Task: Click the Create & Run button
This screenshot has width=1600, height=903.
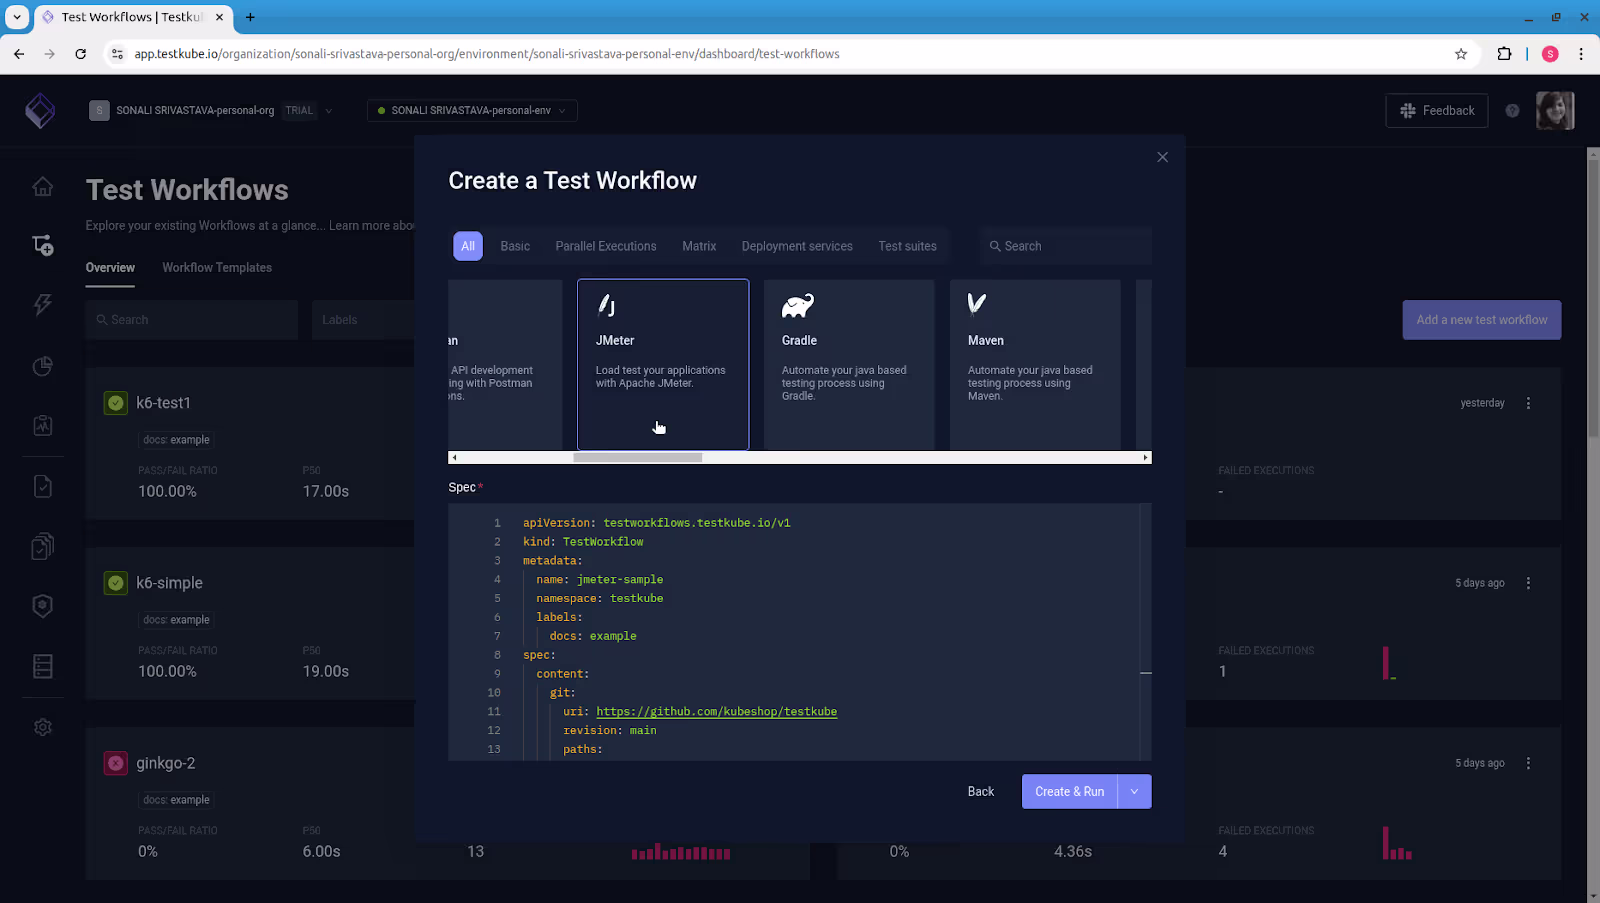Action: coord(1069,792)
